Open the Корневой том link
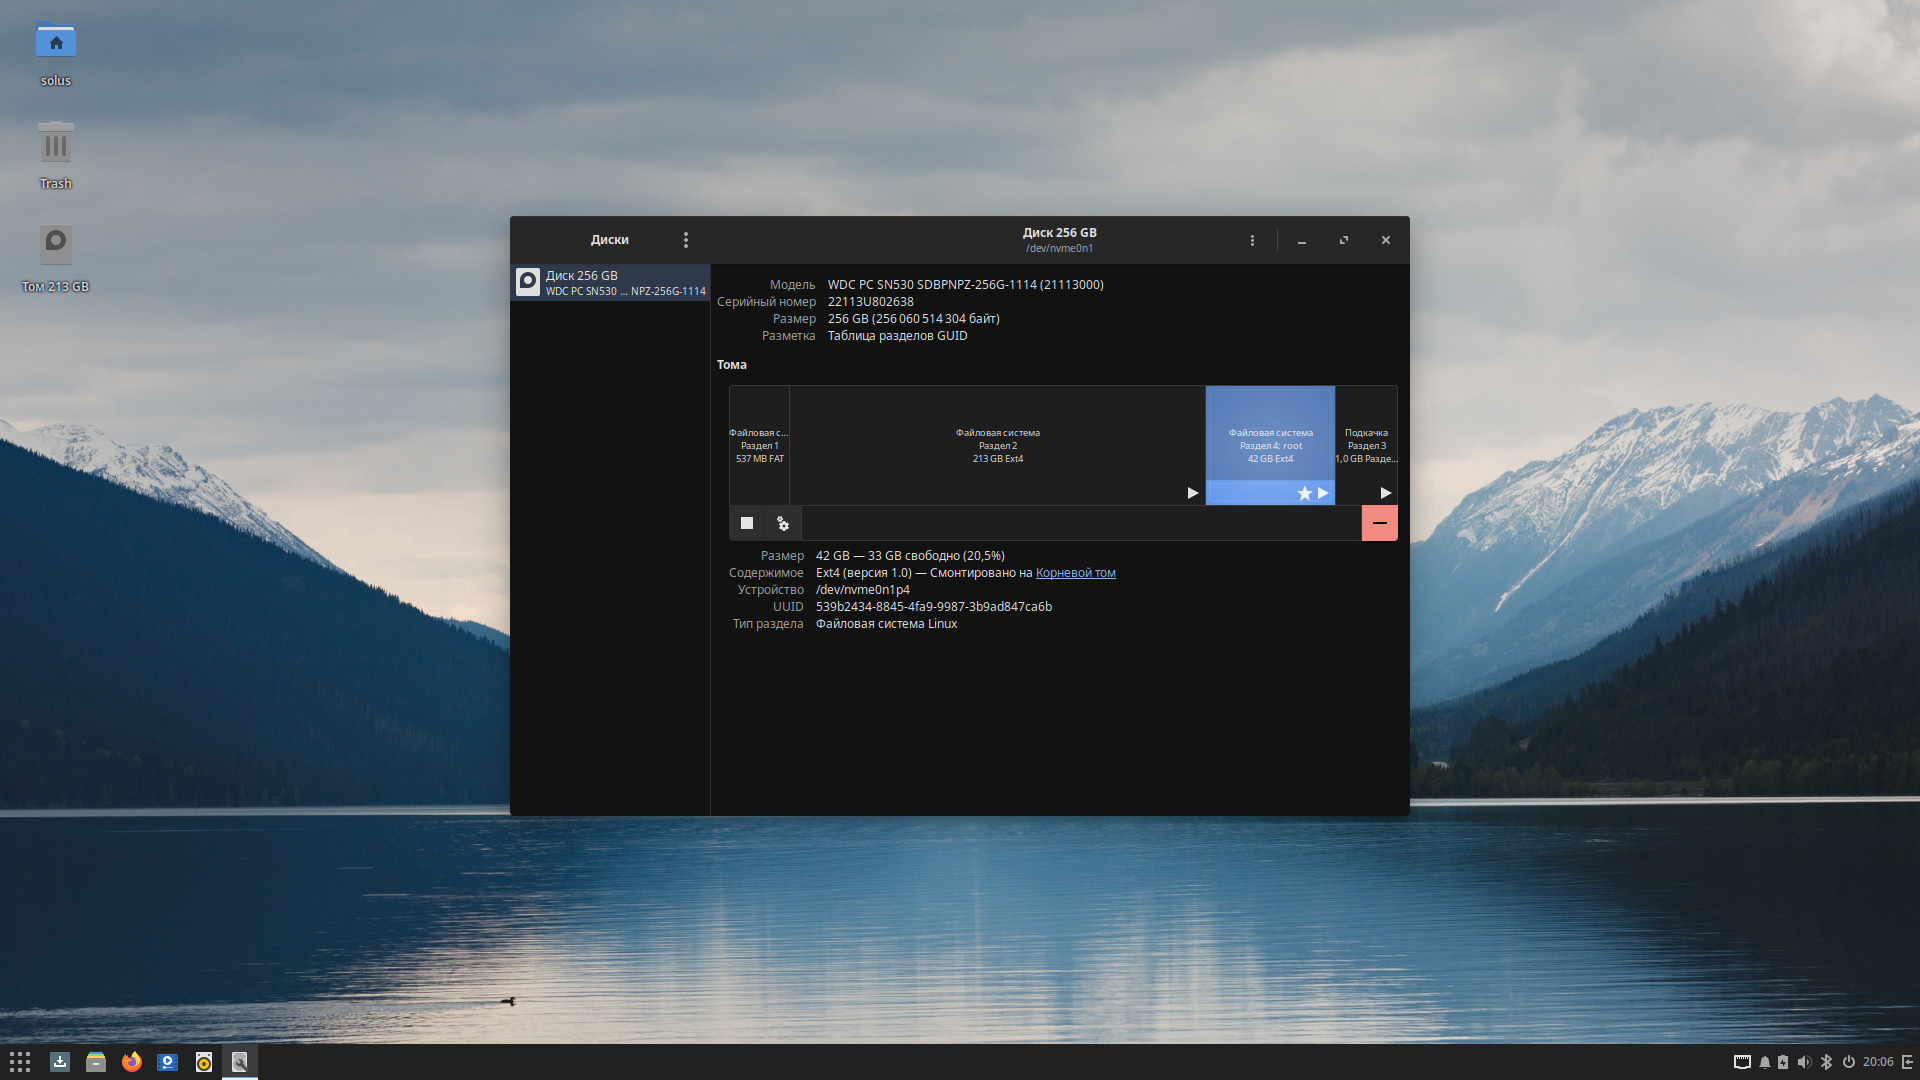Viewport: 1920px width, 1080px height. 1075,573
